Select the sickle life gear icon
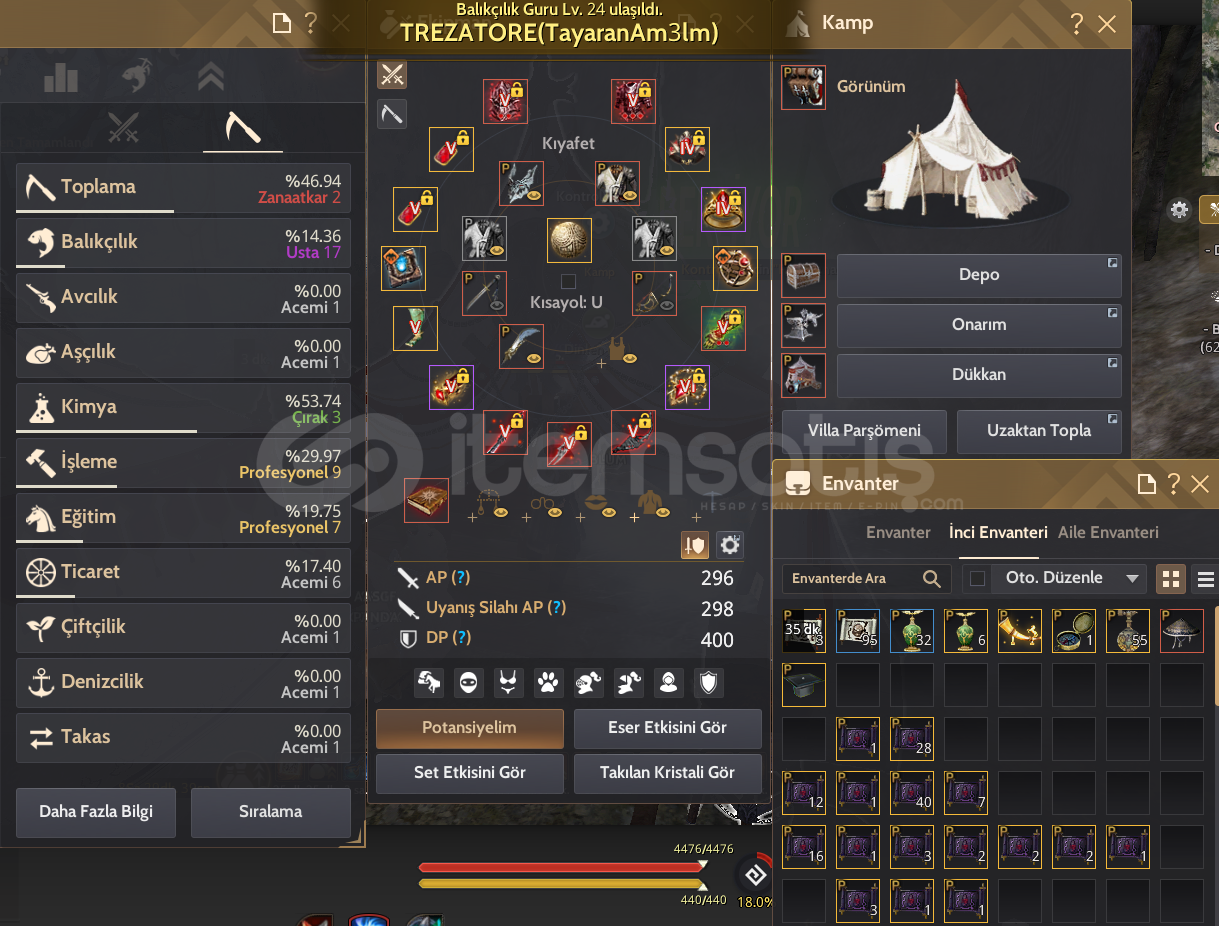Screen dimensions: 1219x926 [x=392, y=113]
